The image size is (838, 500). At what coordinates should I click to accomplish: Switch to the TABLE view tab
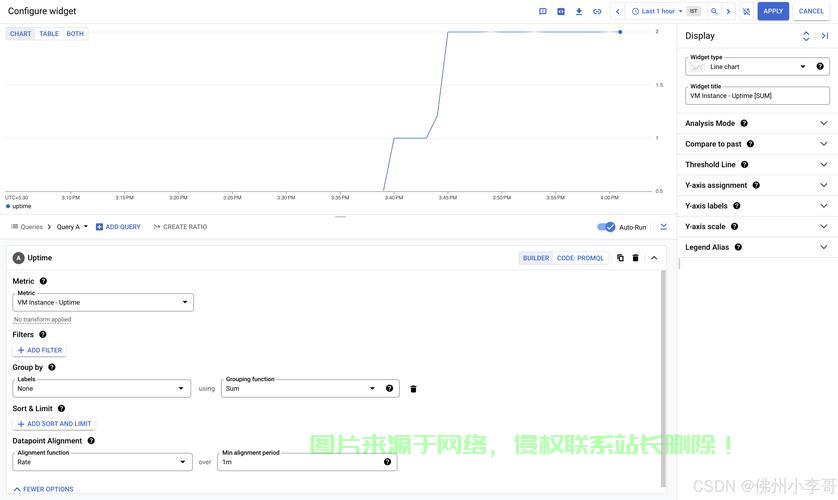[49, 34]
